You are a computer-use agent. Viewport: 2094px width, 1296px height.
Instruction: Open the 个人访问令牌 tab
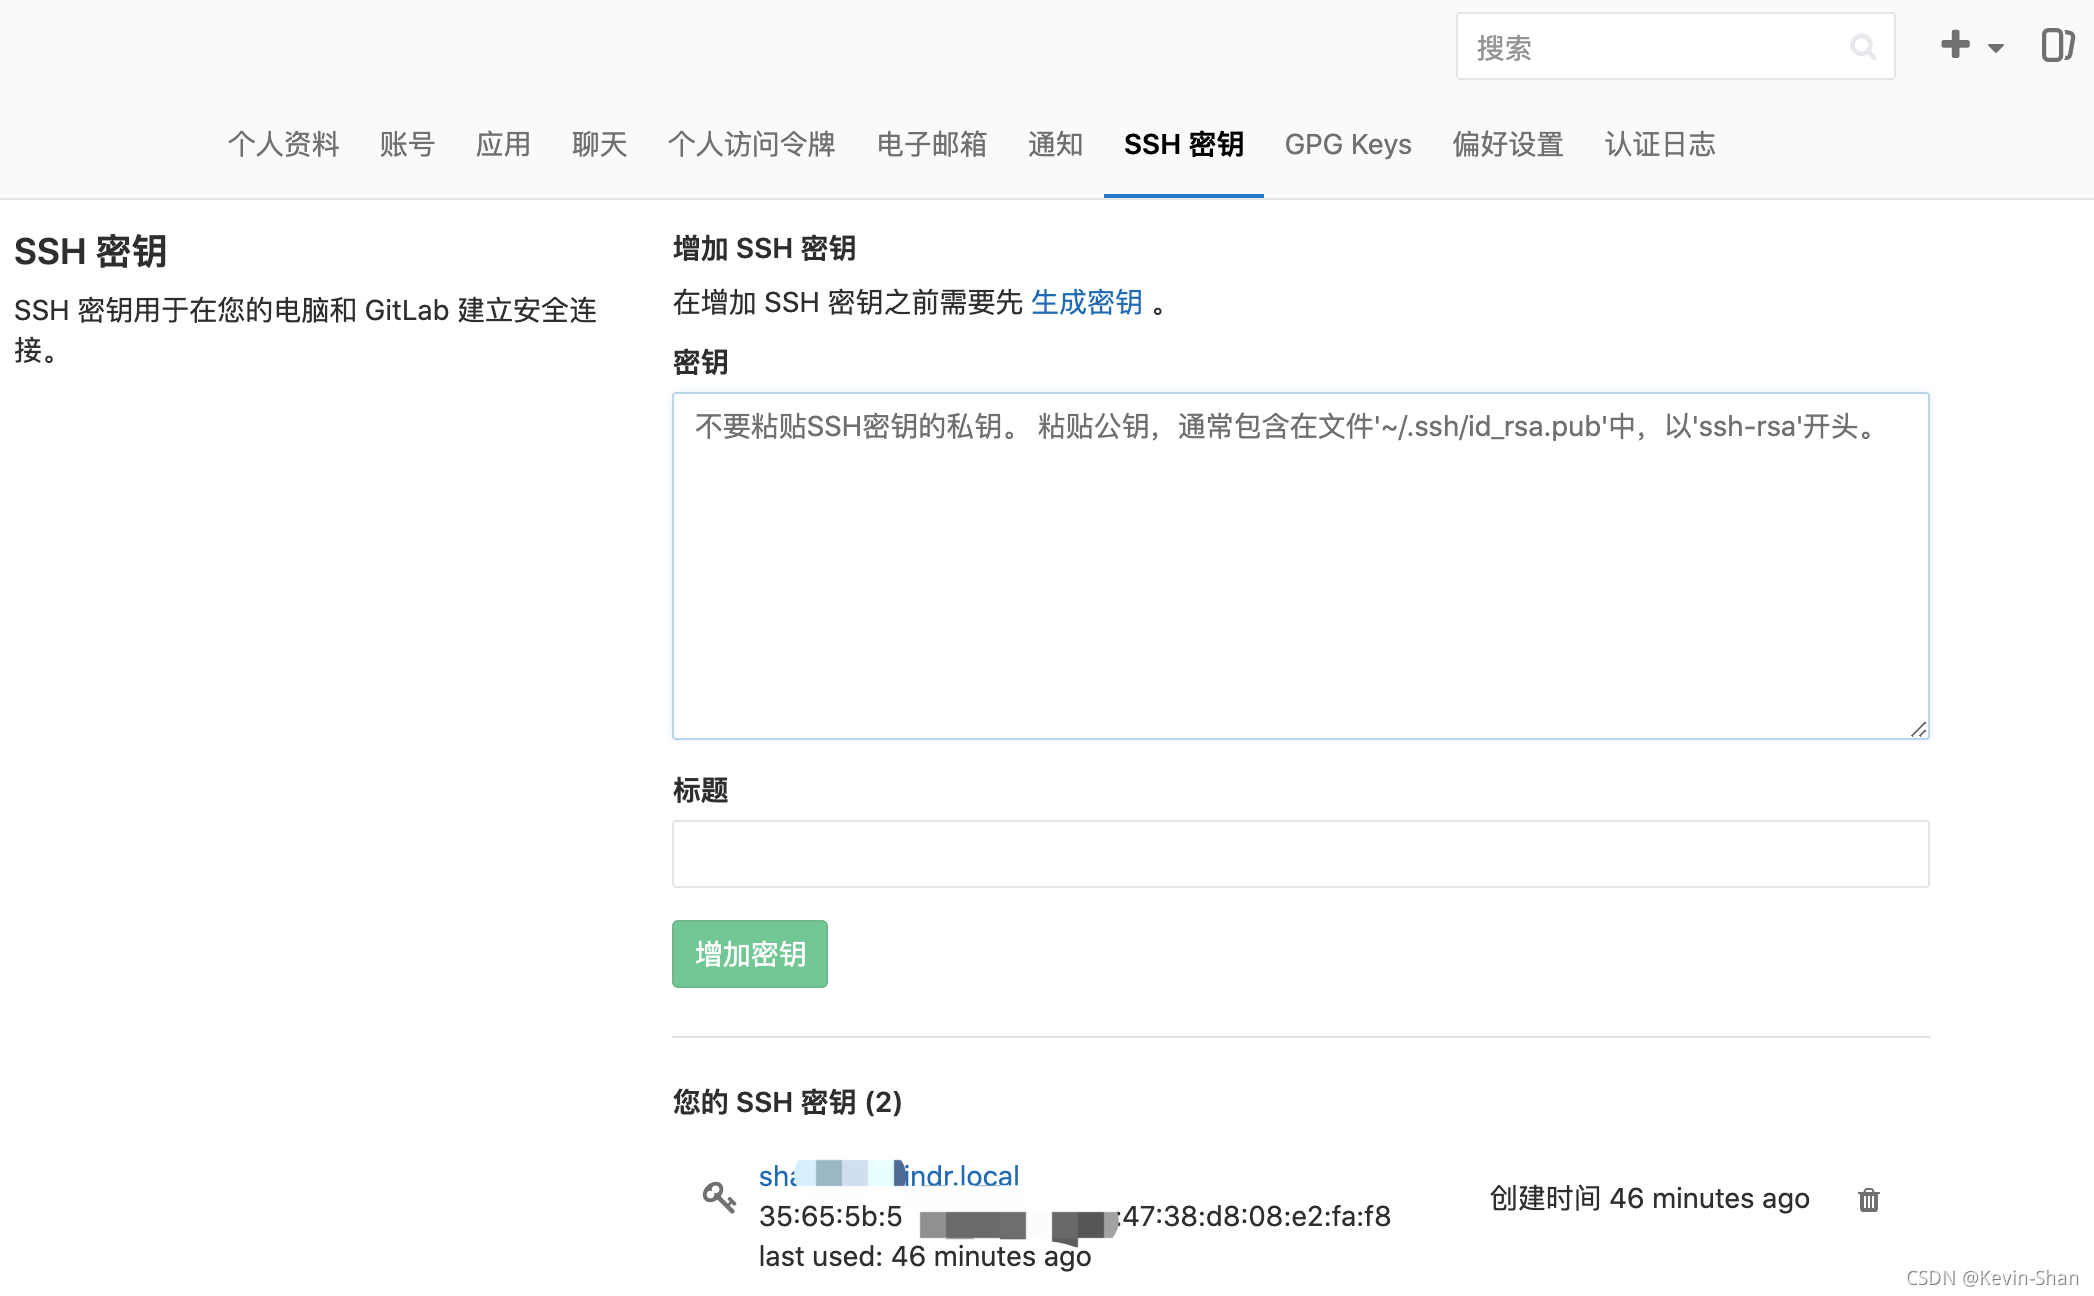751,145
